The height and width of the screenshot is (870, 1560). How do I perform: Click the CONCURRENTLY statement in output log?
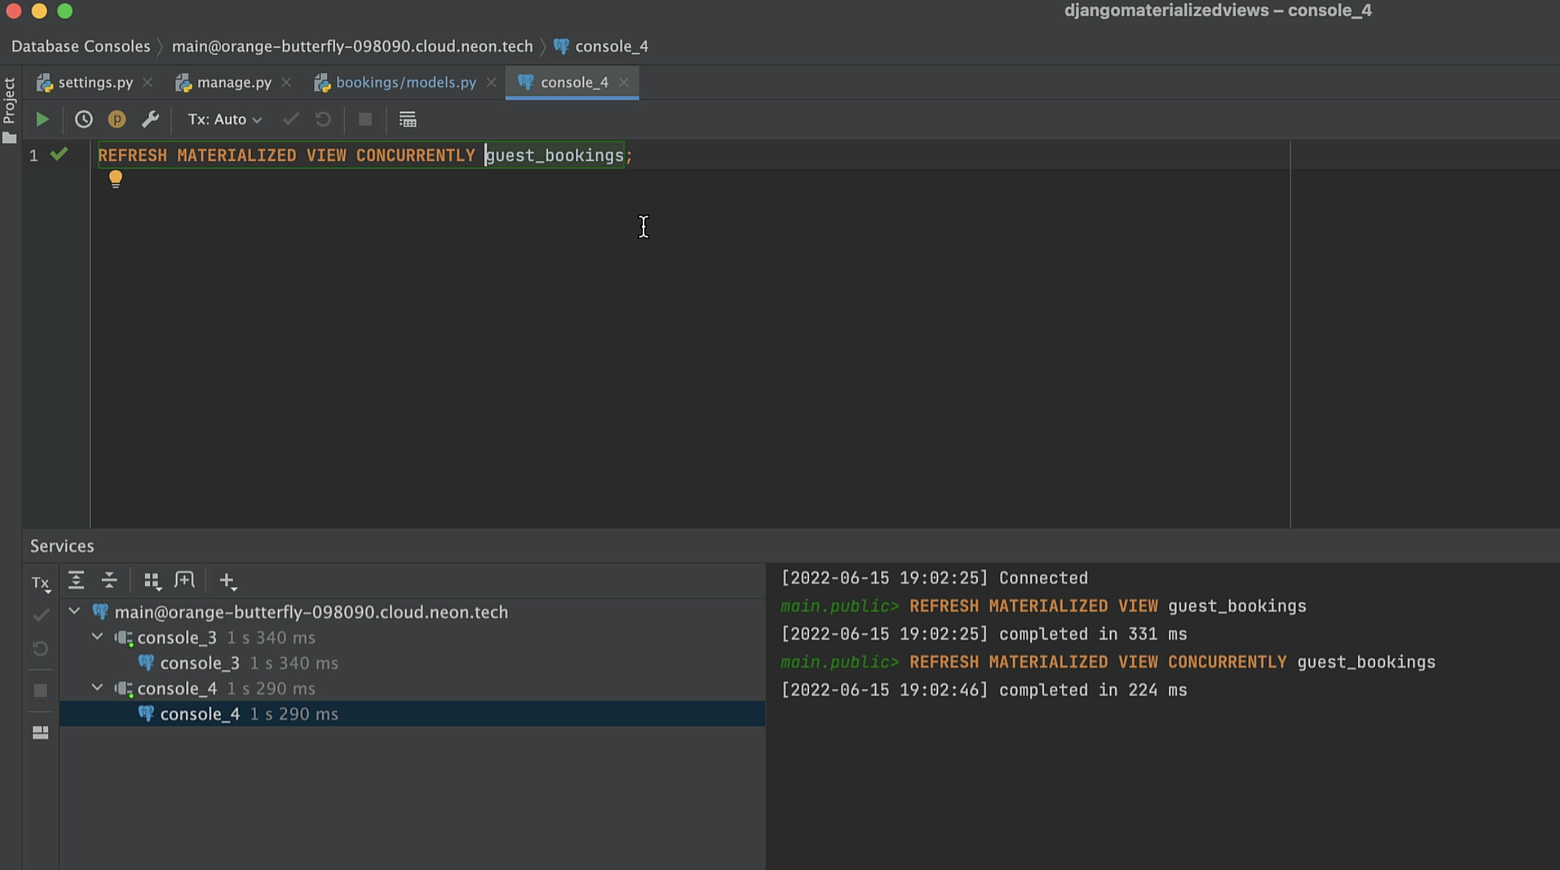point(1108,662)
